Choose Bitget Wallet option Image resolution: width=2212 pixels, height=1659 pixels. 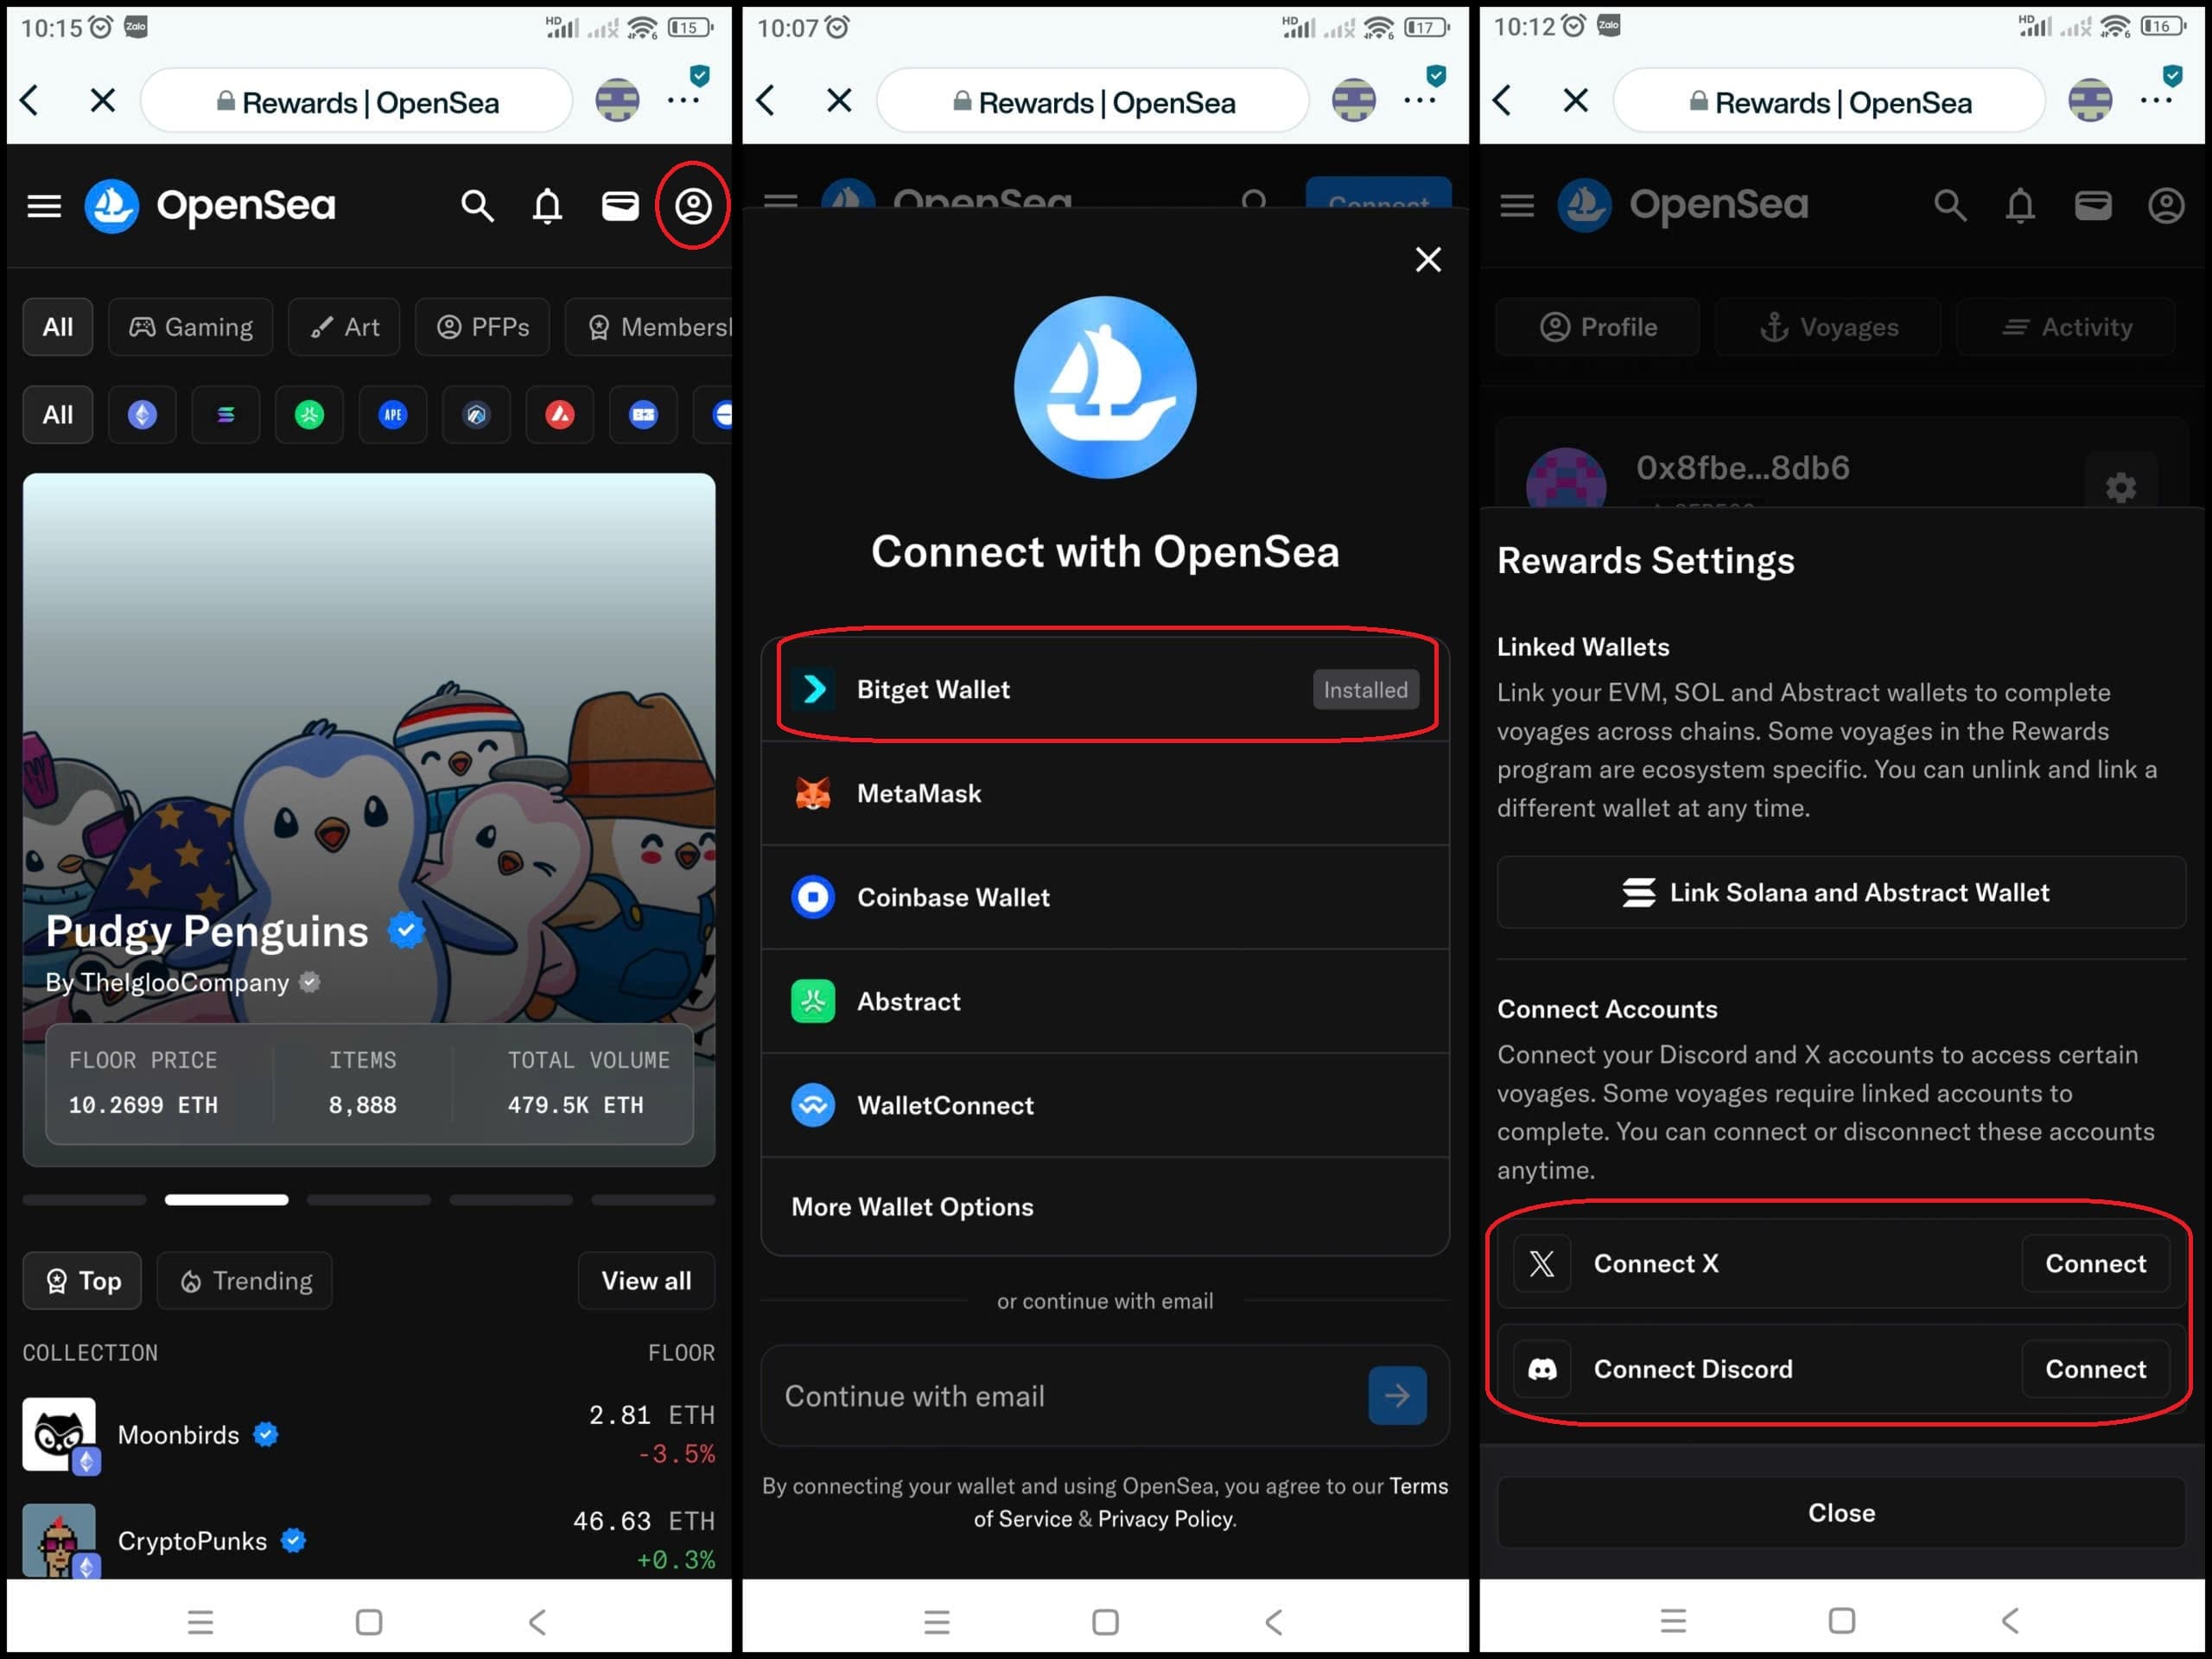pos(1104,689)
